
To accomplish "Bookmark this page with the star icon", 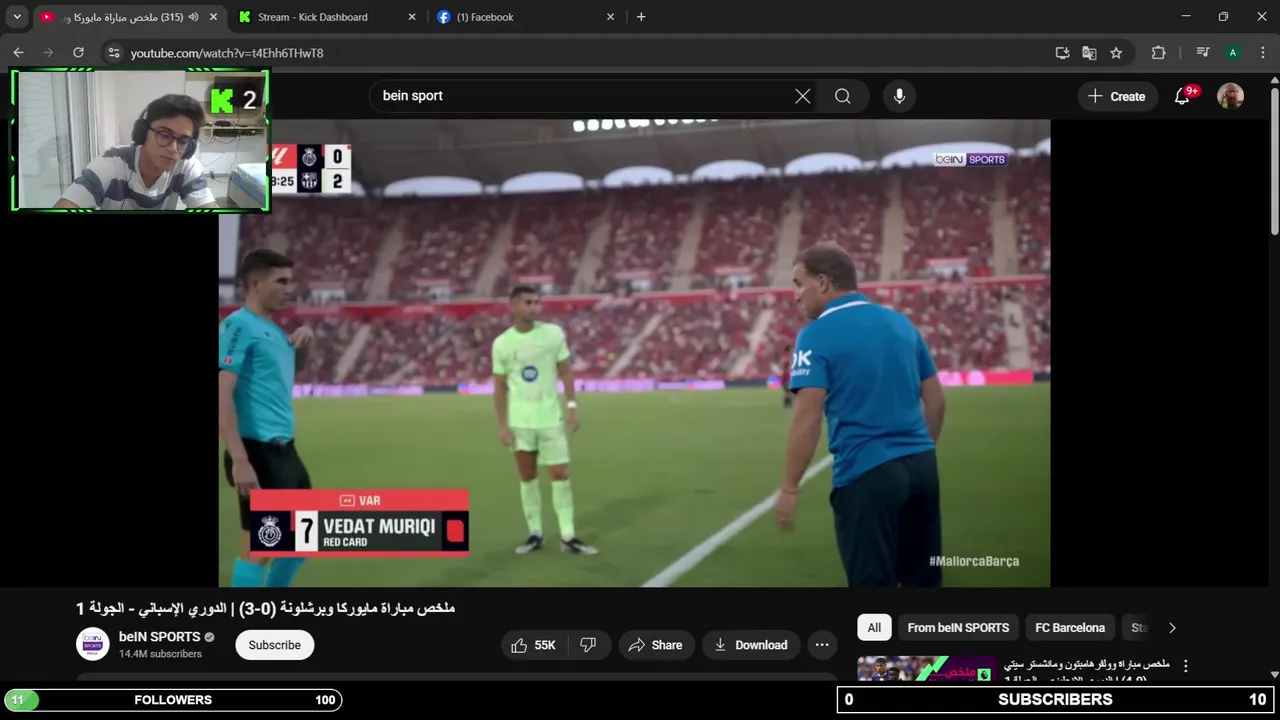I will pos(1116,53).
